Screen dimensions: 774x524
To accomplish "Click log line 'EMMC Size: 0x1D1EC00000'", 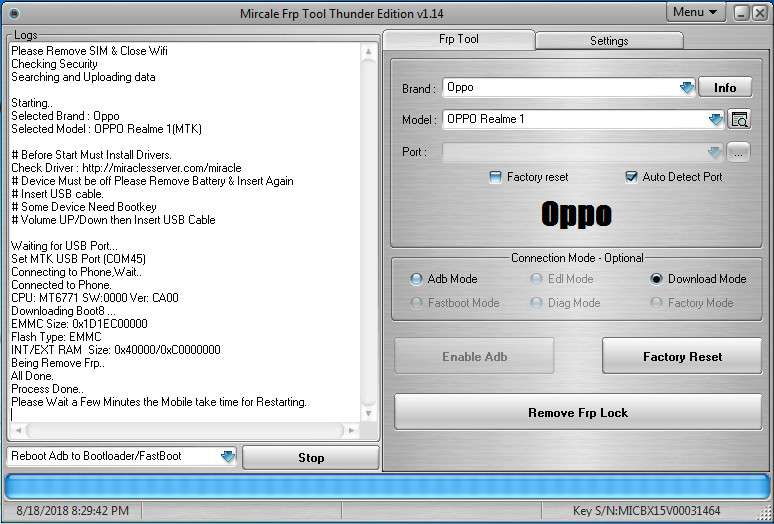I will [79, 324].
